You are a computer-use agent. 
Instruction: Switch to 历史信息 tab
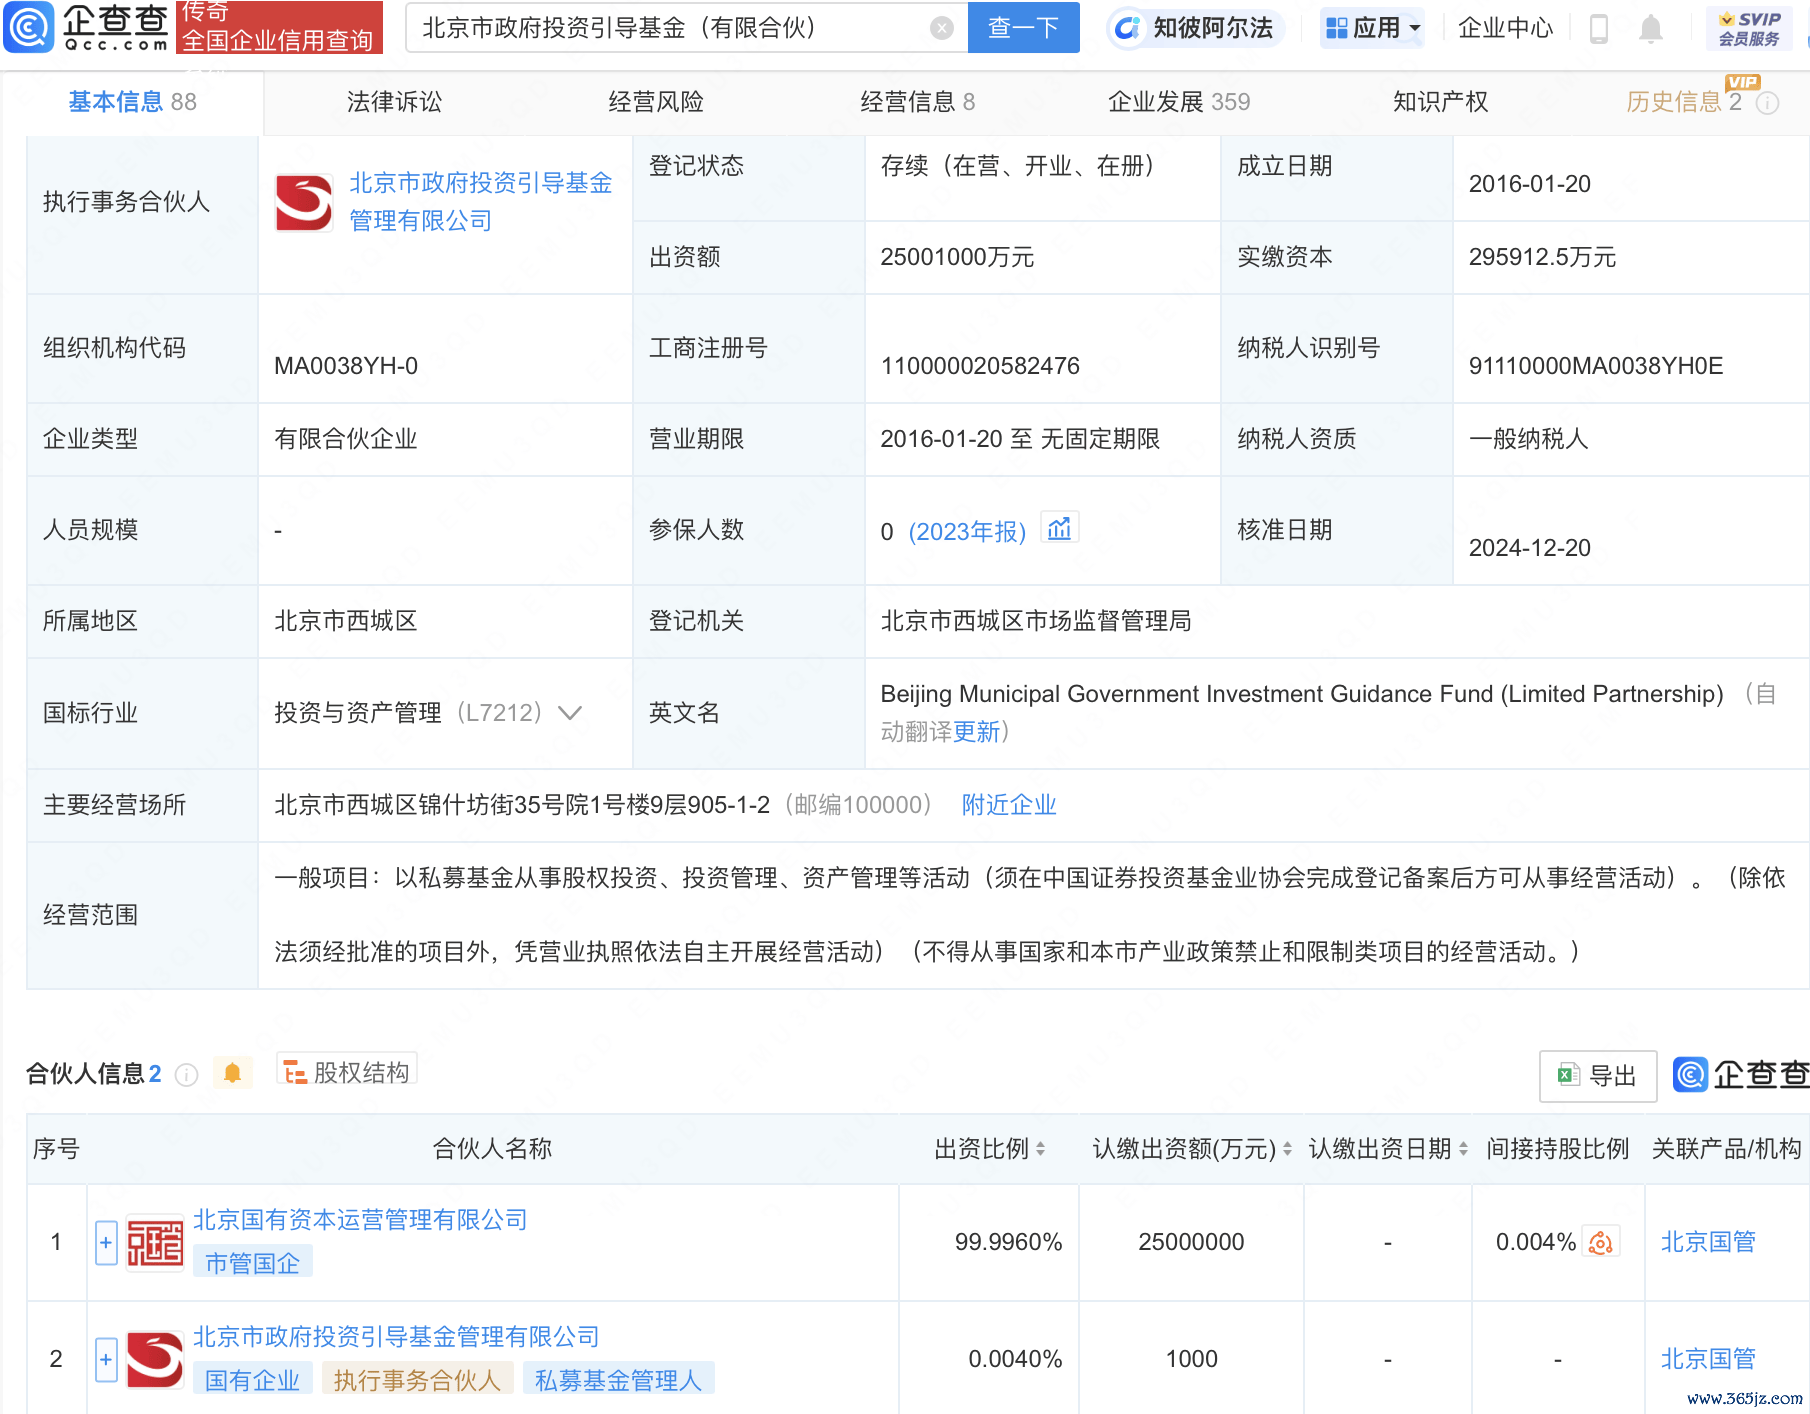(1683, 102)
